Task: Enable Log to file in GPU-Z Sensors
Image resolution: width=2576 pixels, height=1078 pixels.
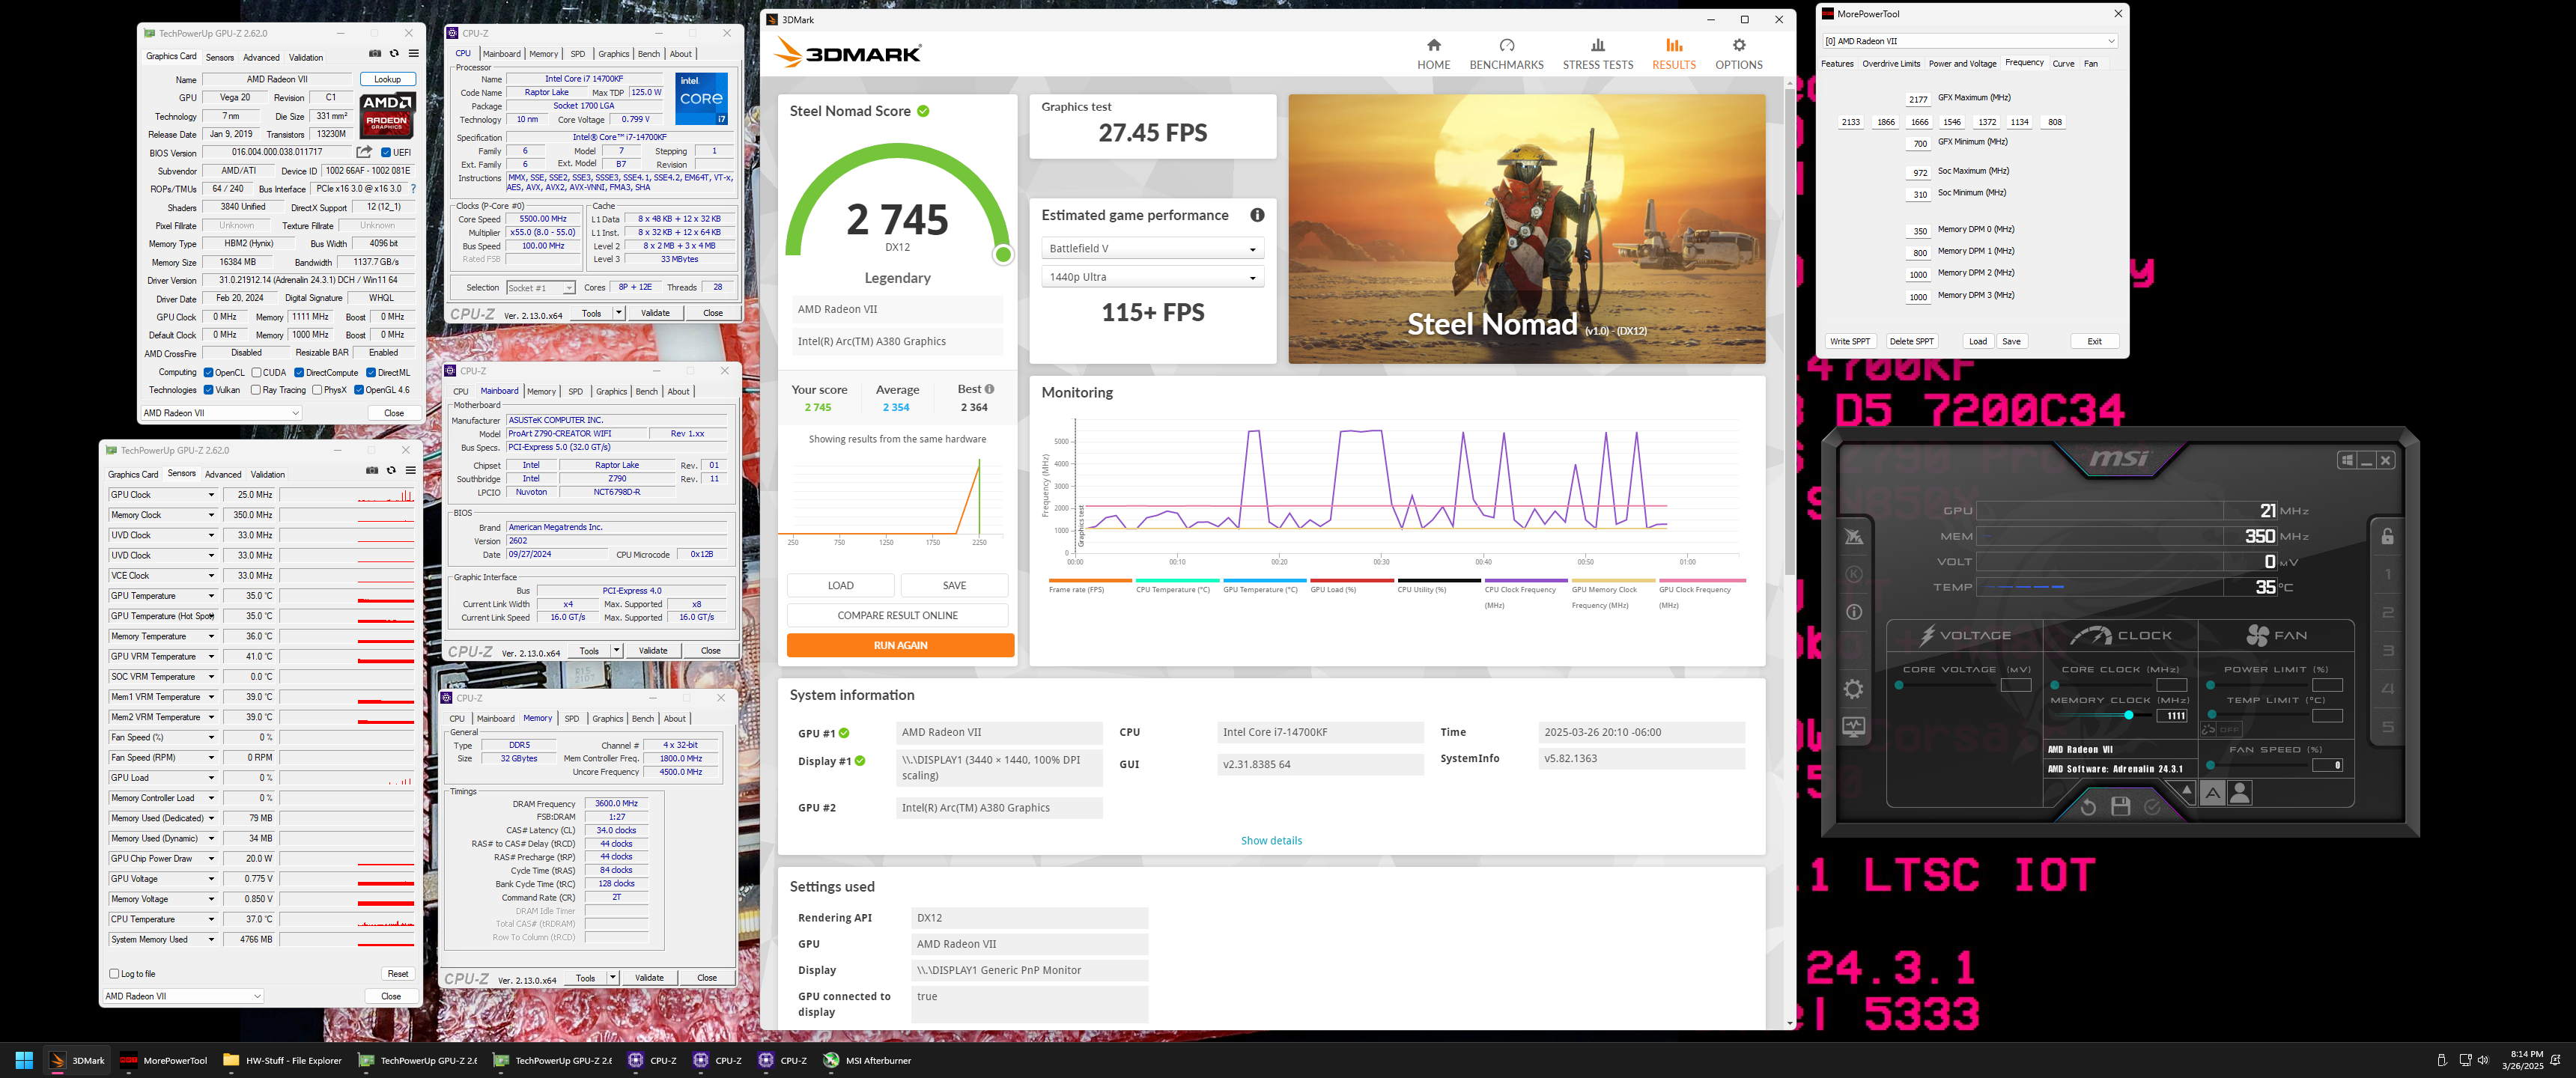Action: click(114, 973)
